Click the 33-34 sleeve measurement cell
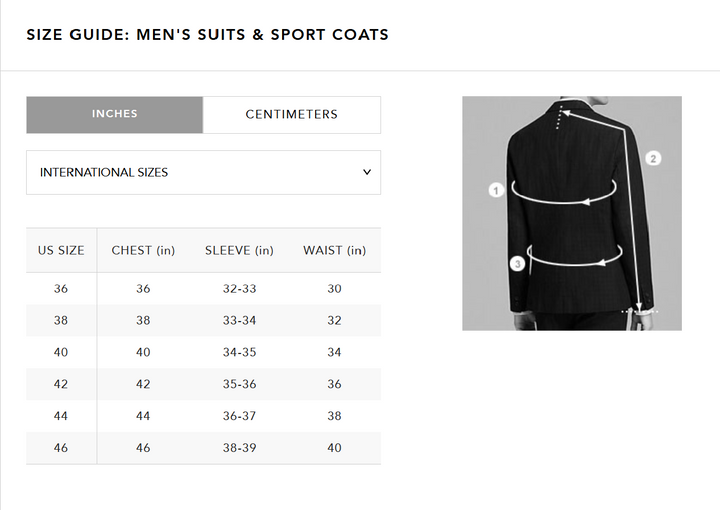720x510 pixels. tap(239, 321)
